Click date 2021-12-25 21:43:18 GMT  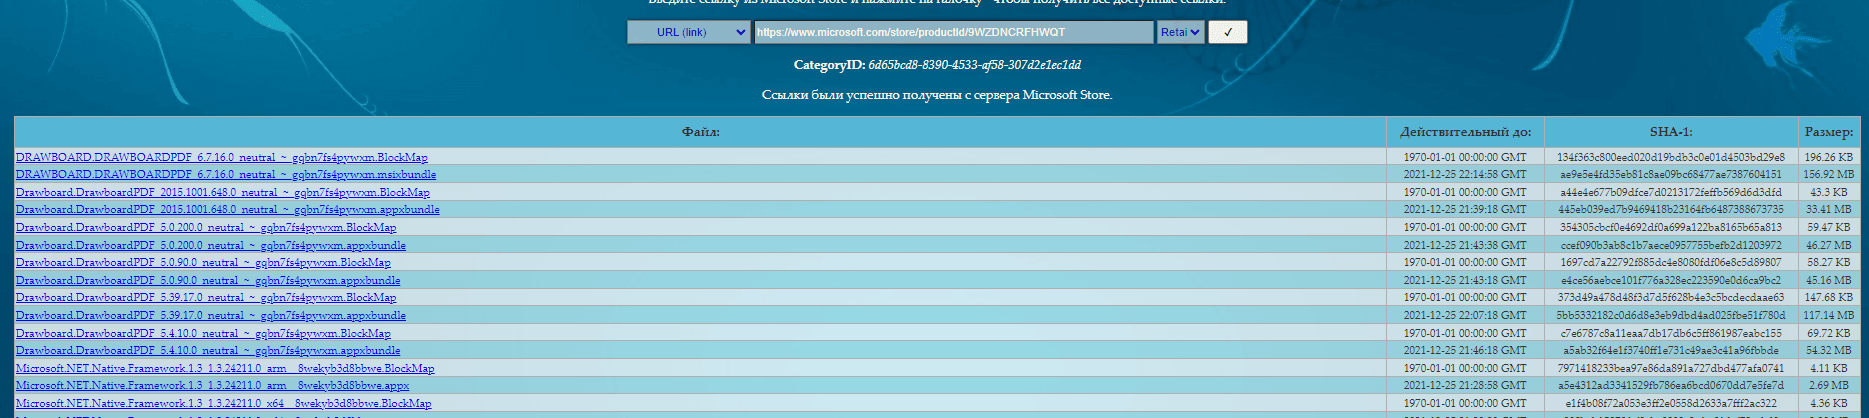tap(1465, 280)
